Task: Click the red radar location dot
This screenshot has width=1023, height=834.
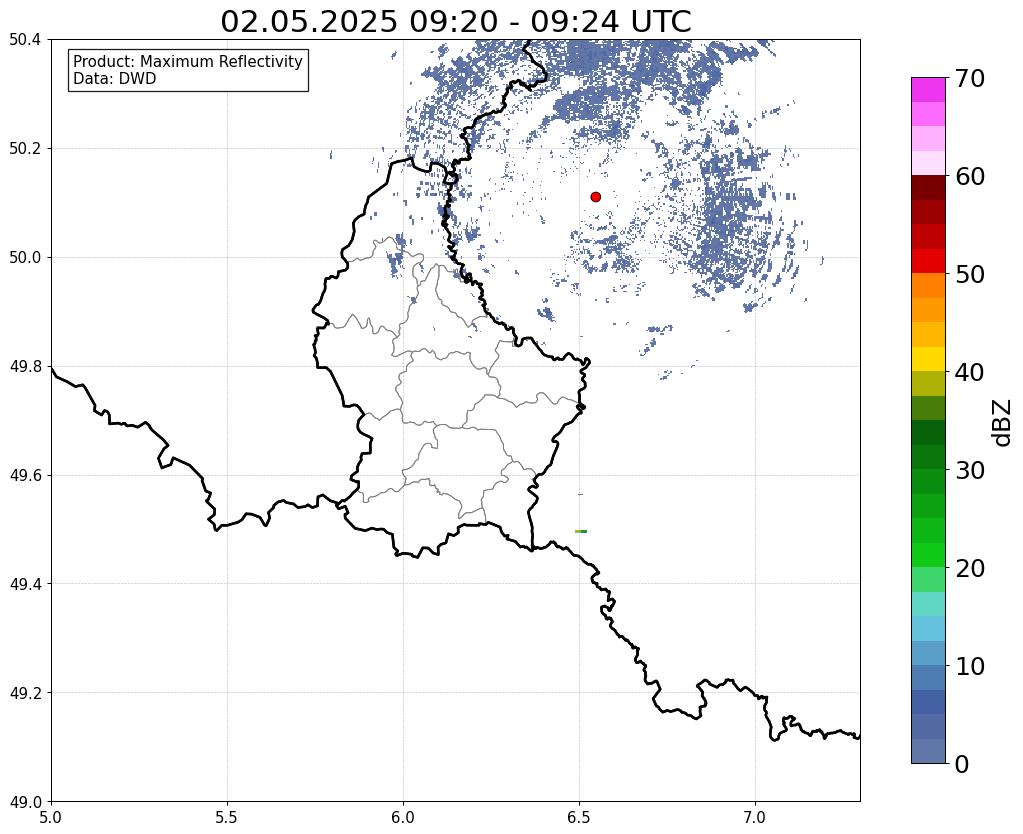Action: click(x=596, y=197)
